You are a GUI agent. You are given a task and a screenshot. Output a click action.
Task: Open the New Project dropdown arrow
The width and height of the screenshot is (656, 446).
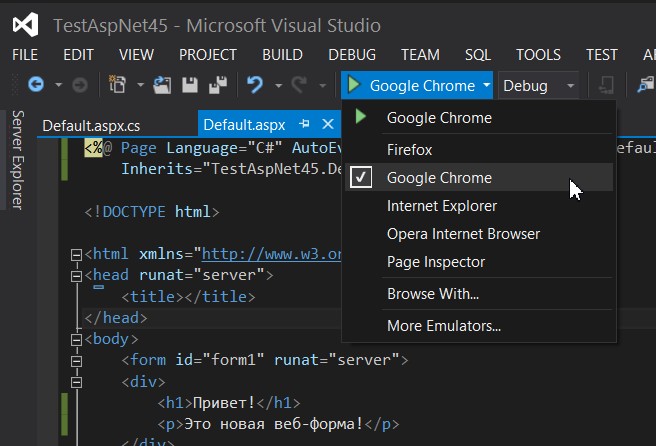[141, 85]
